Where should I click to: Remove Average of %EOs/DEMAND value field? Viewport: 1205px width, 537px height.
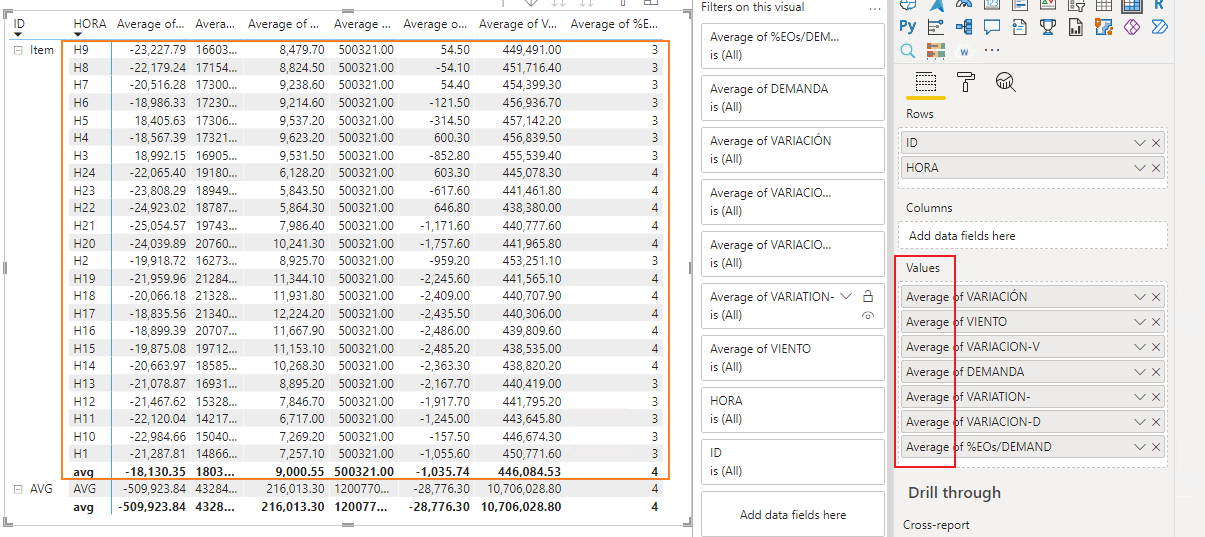click(x=1156, y=447)
